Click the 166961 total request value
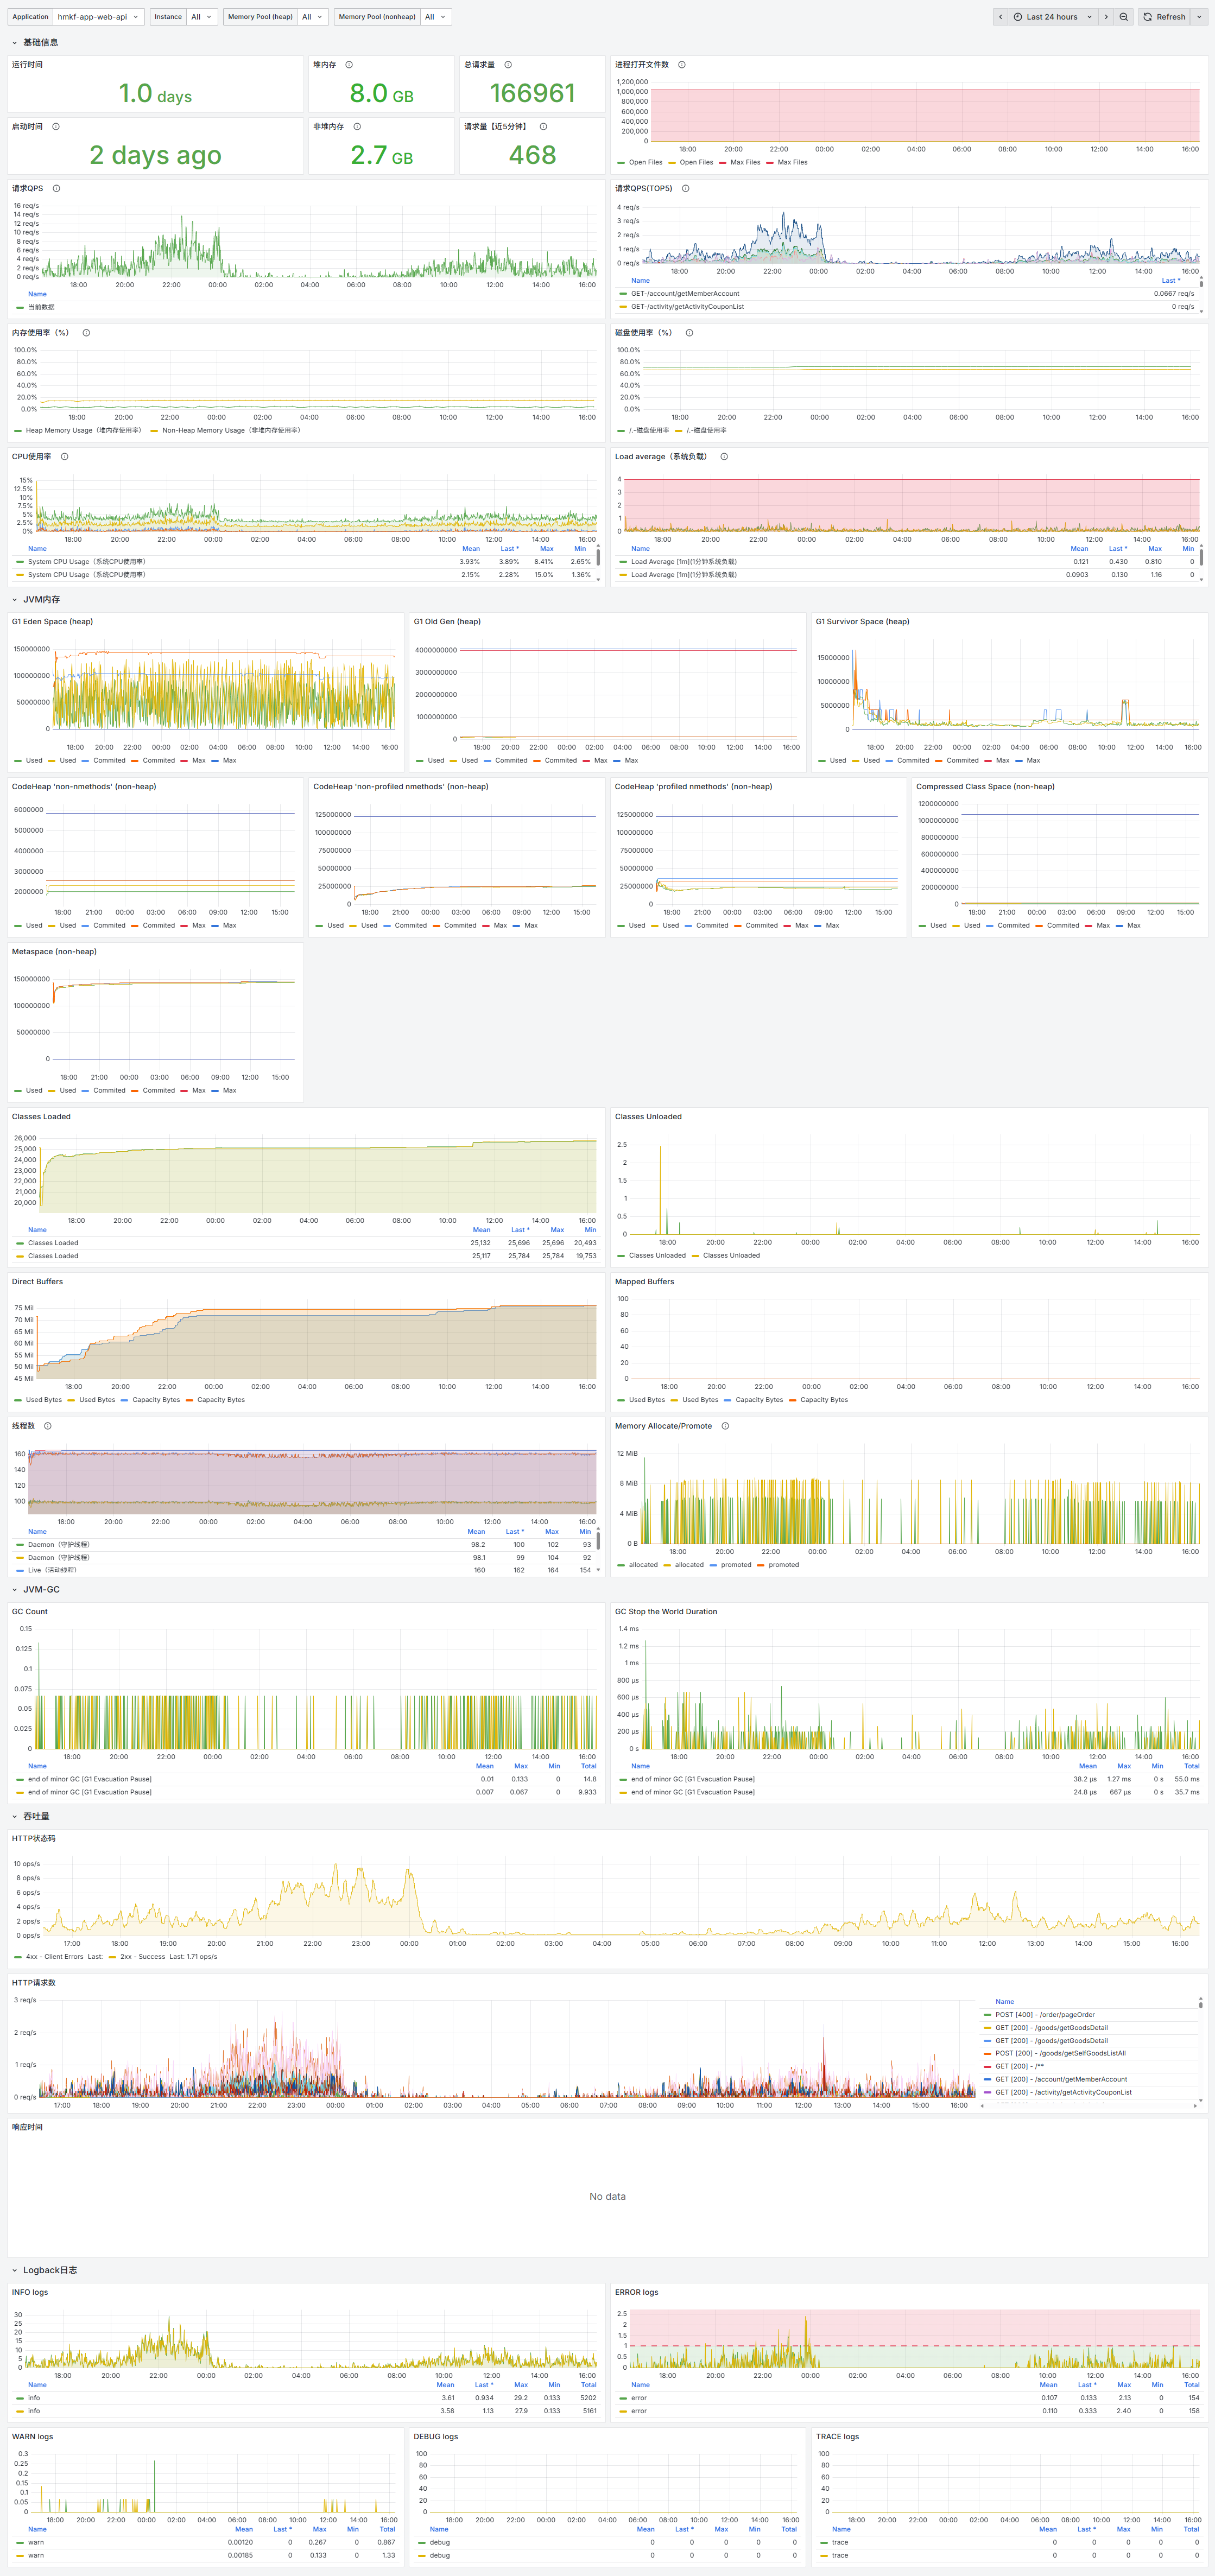 [532, 93]
